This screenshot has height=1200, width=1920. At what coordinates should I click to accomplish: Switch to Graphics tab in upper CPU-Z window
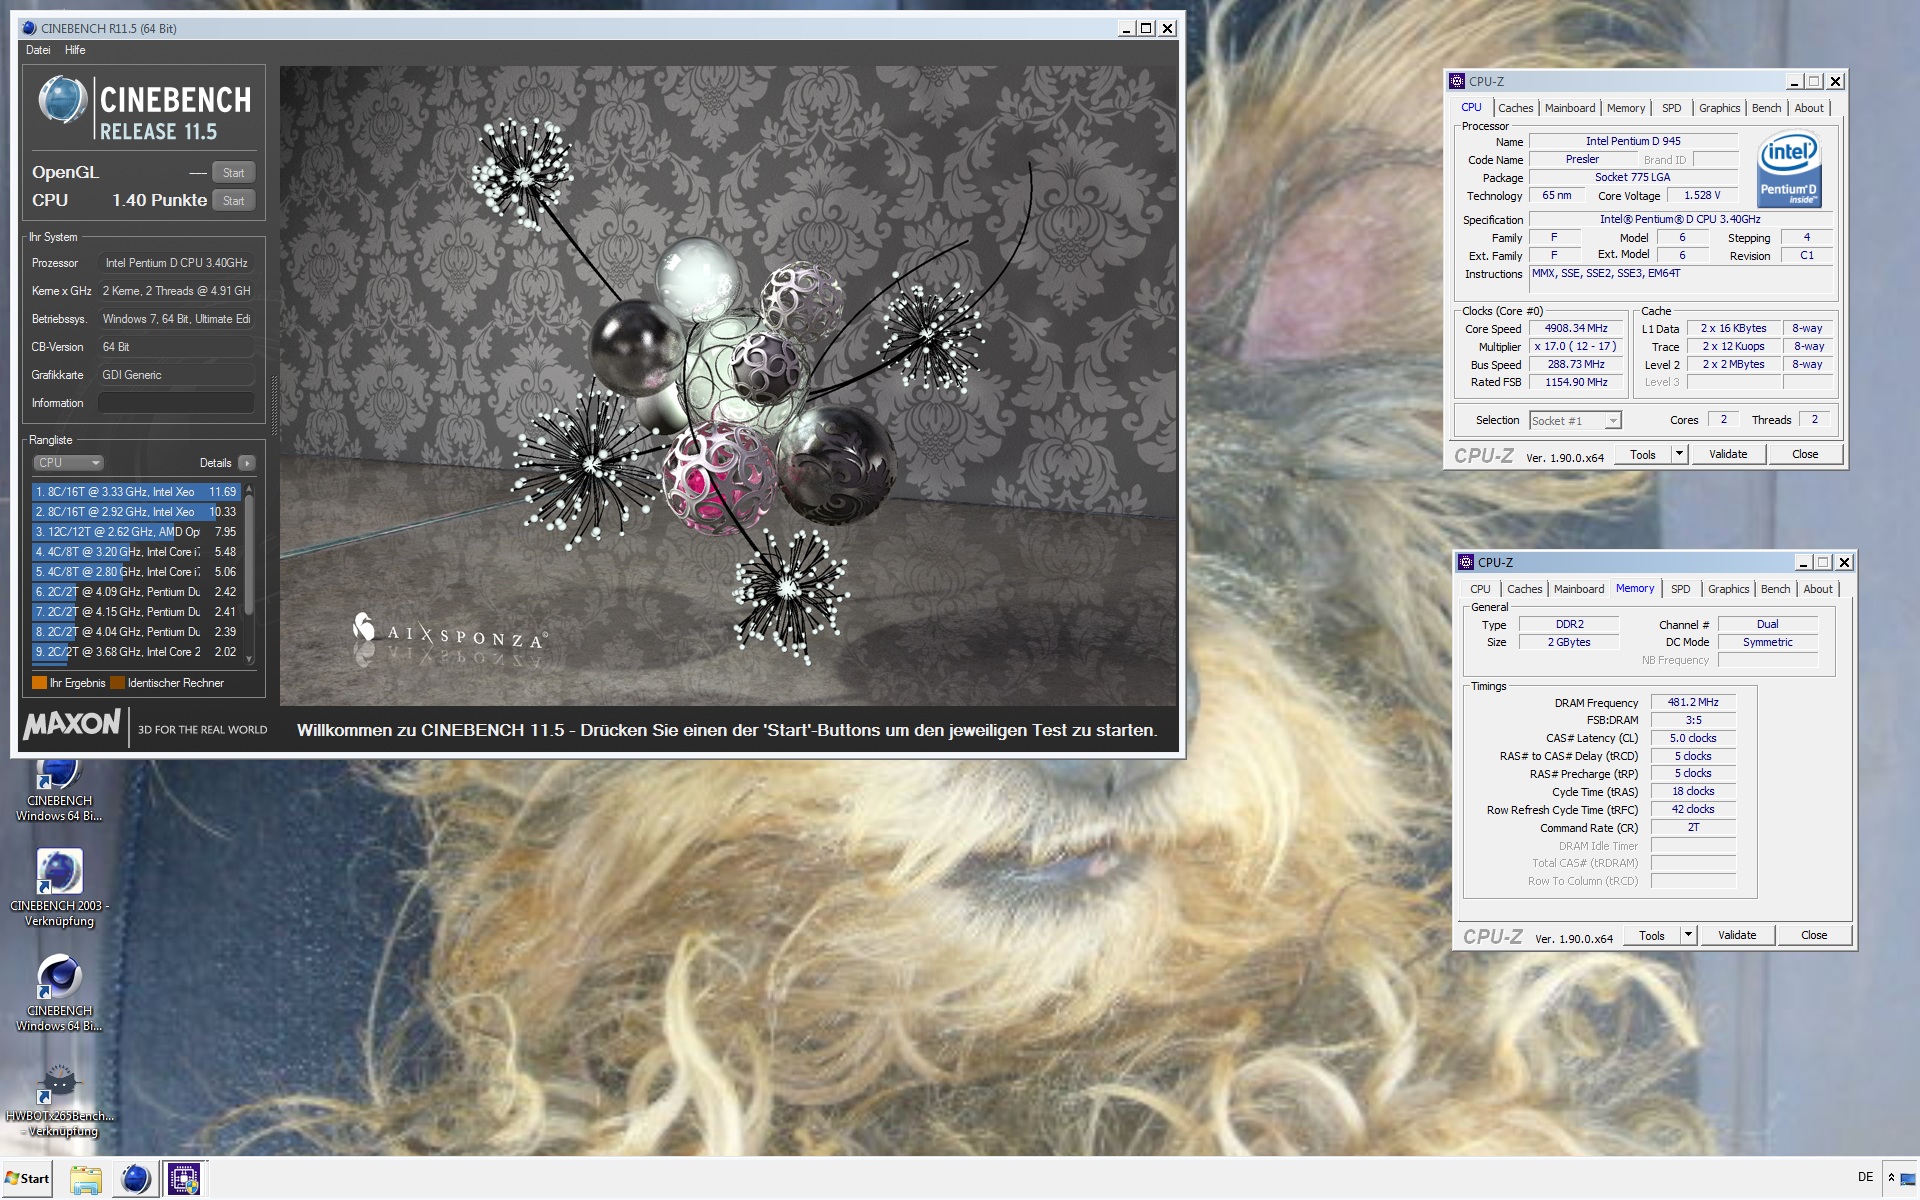[x=1720, y=108]
